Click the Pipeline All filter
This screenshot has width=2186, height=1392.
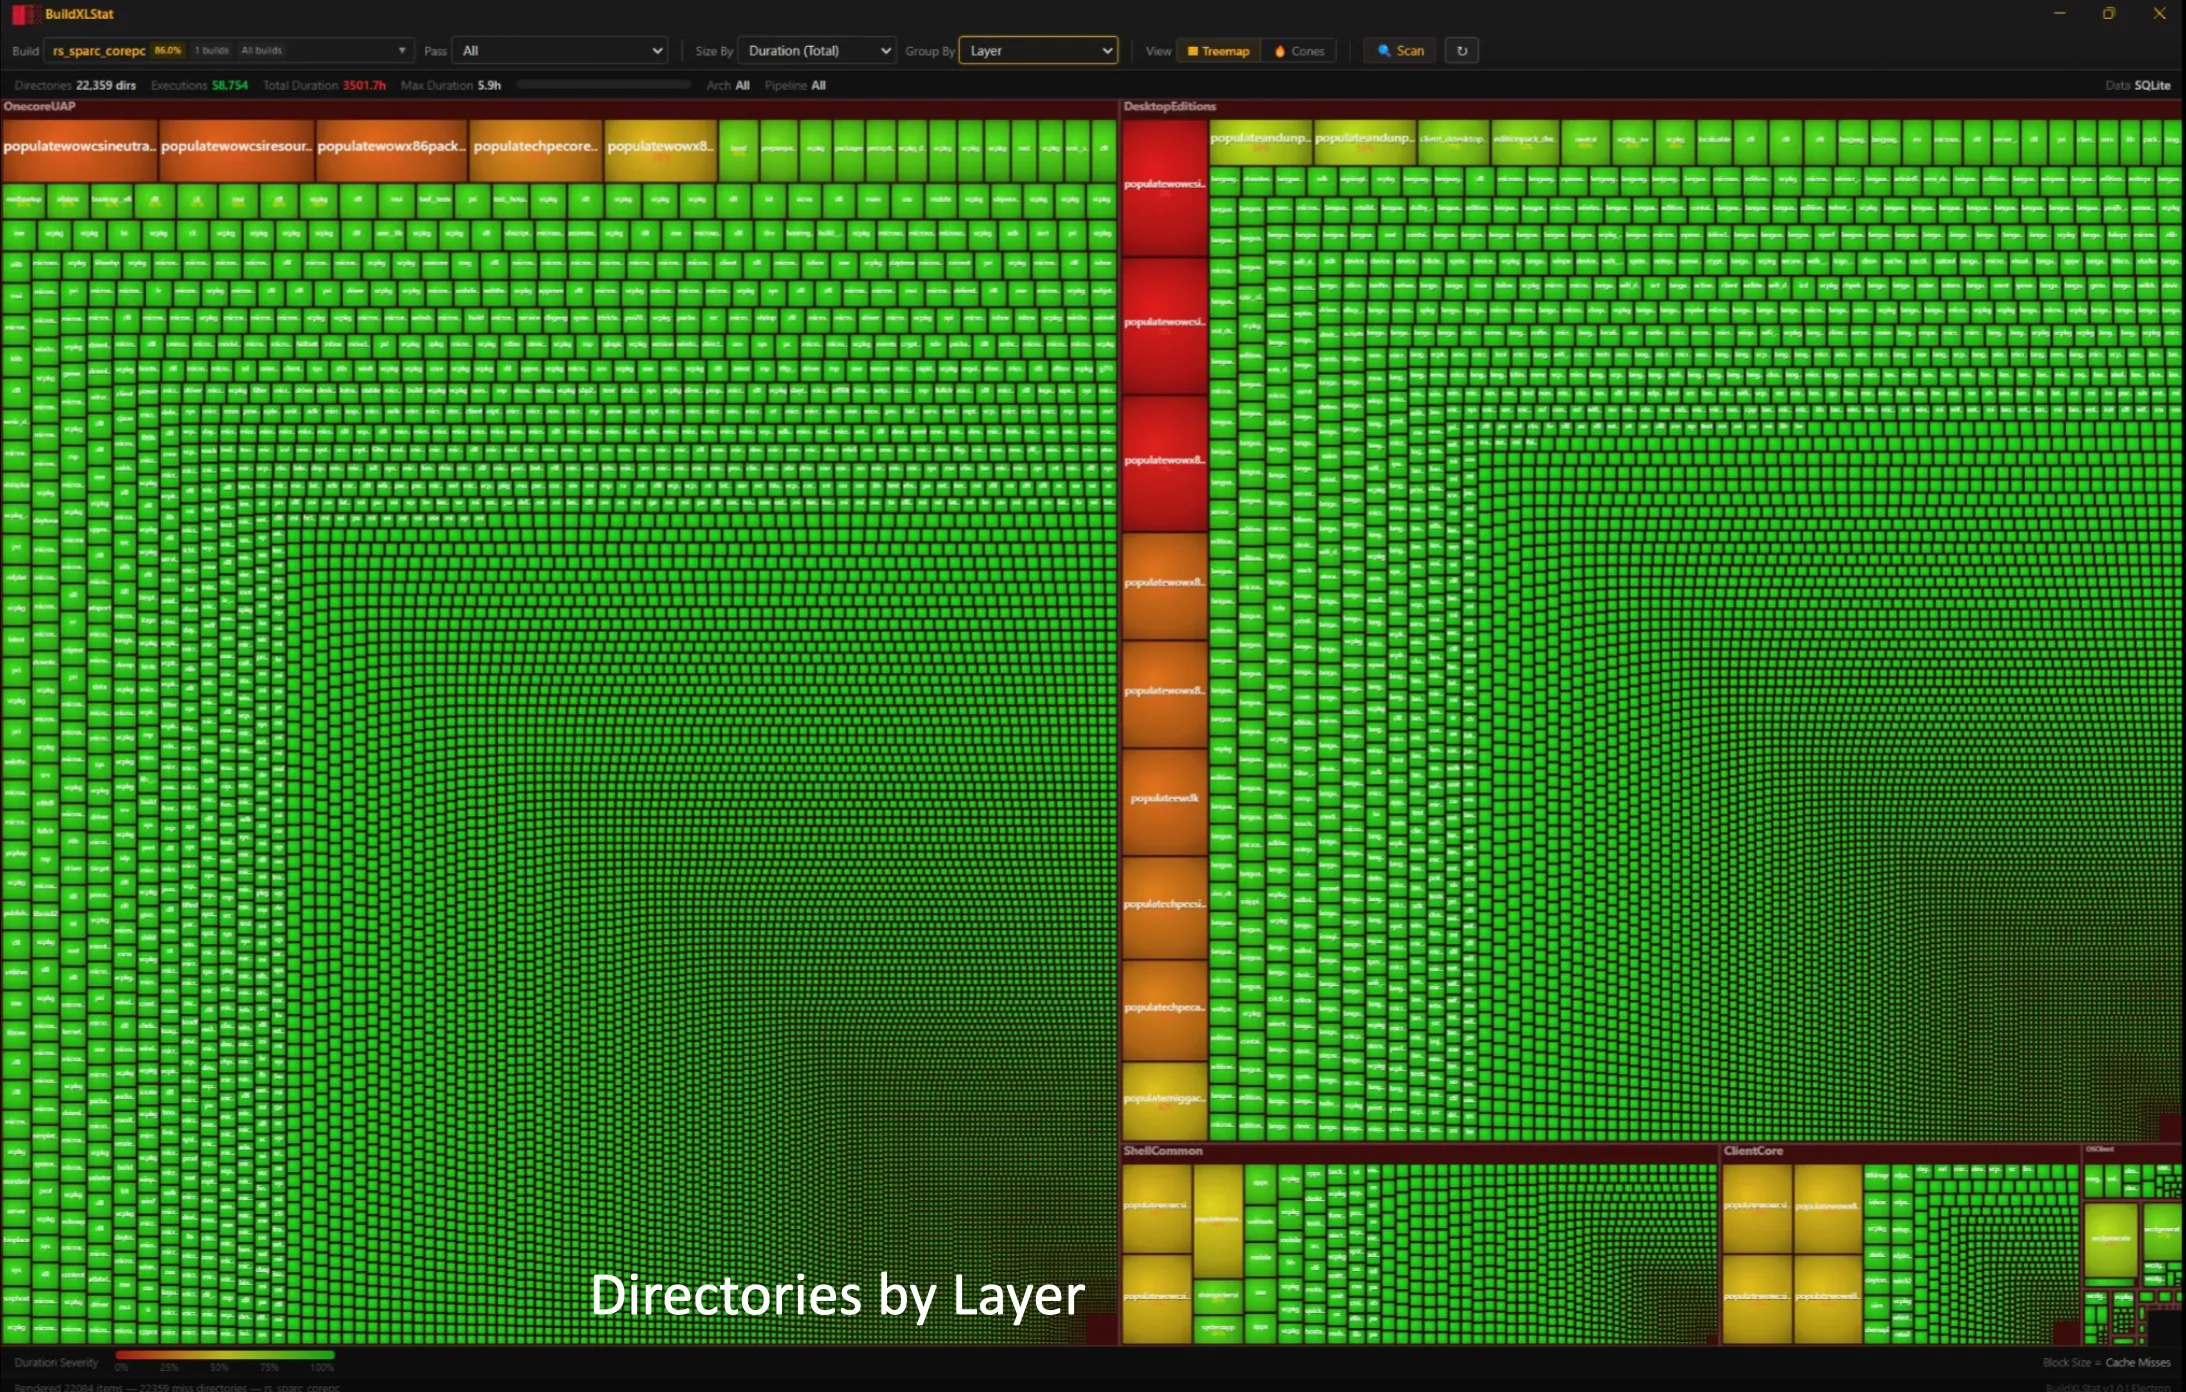pyautogui.click(x=795, y=85)
